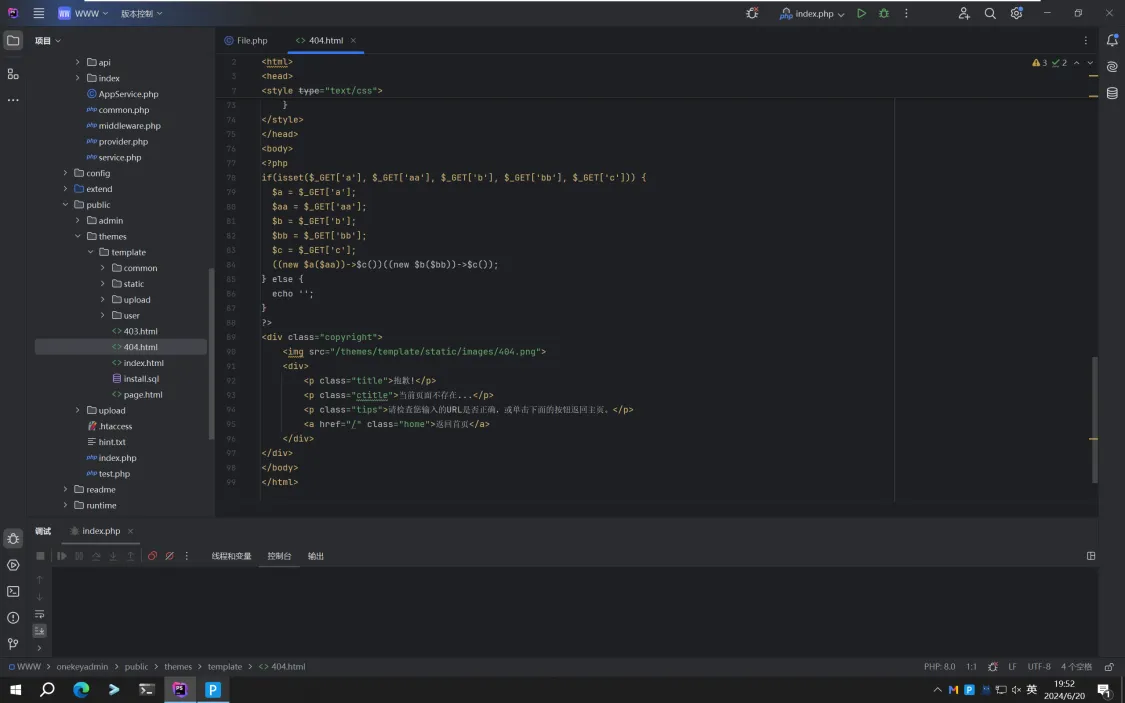Open the index.php run configuration dropdown
Viewport: 1125px width, 703px height.
pos(812,14)
